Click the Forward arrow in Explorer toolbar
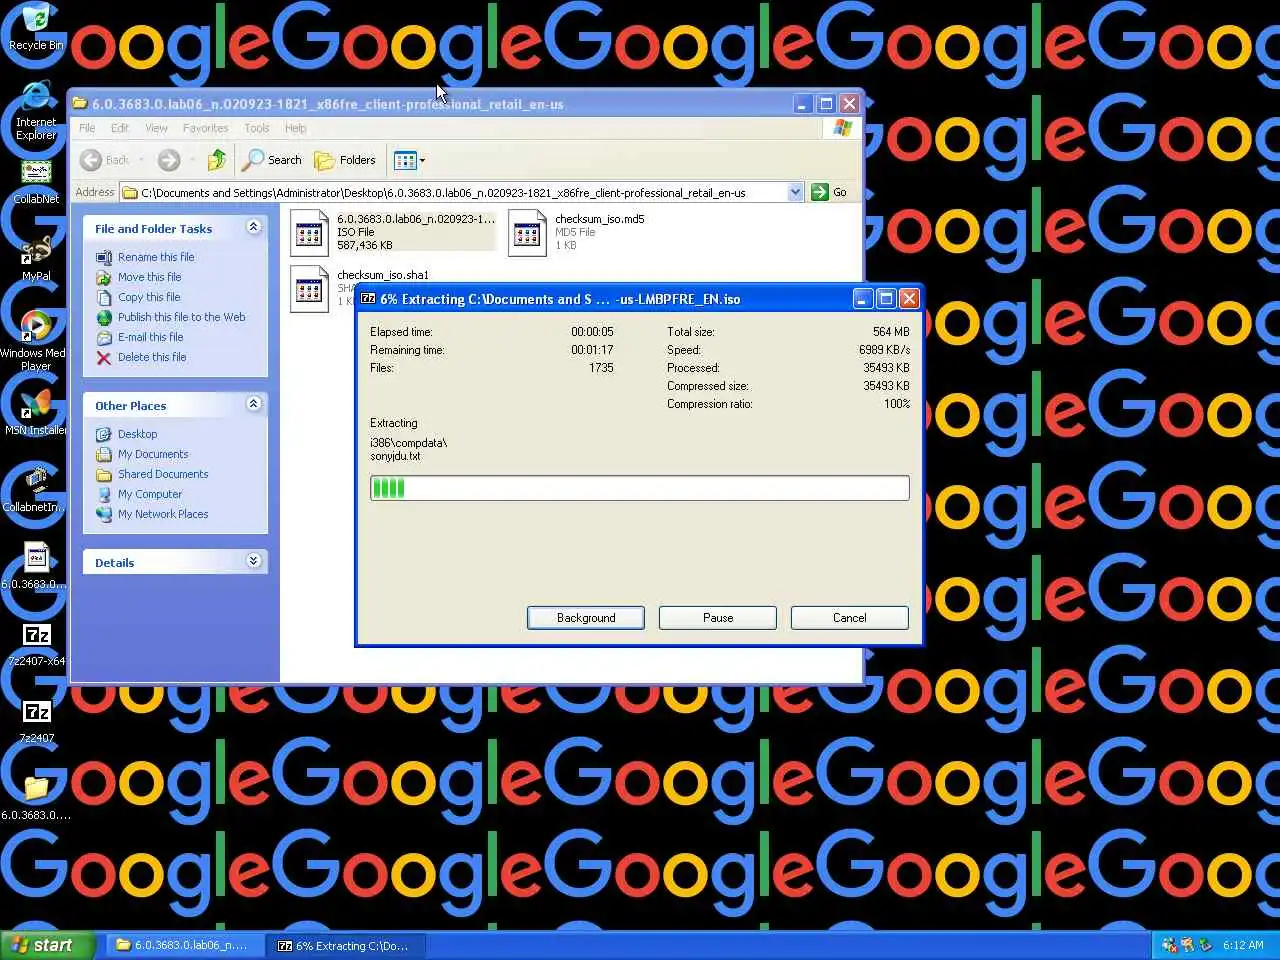The width and height of the screenshot is (1280, 960). (x=169, y=160)
